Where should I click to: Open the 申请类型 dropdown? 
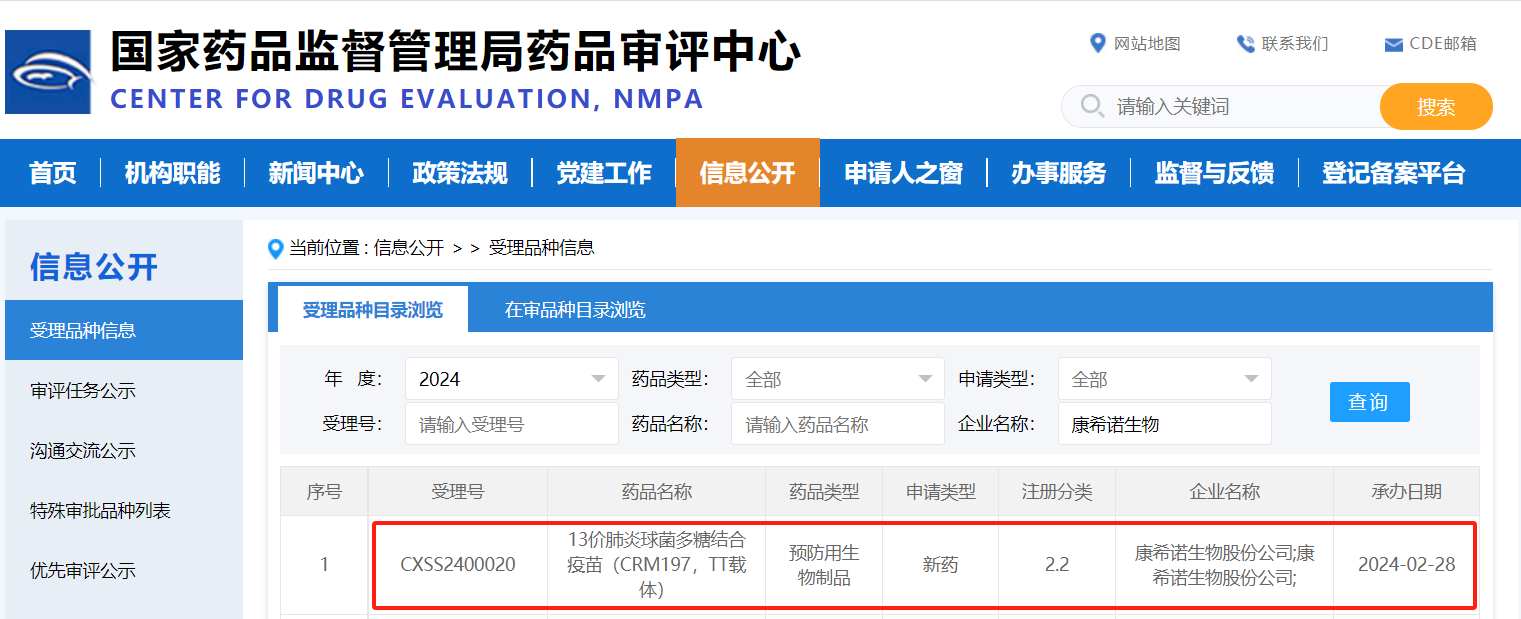[x=1165, y=379]
